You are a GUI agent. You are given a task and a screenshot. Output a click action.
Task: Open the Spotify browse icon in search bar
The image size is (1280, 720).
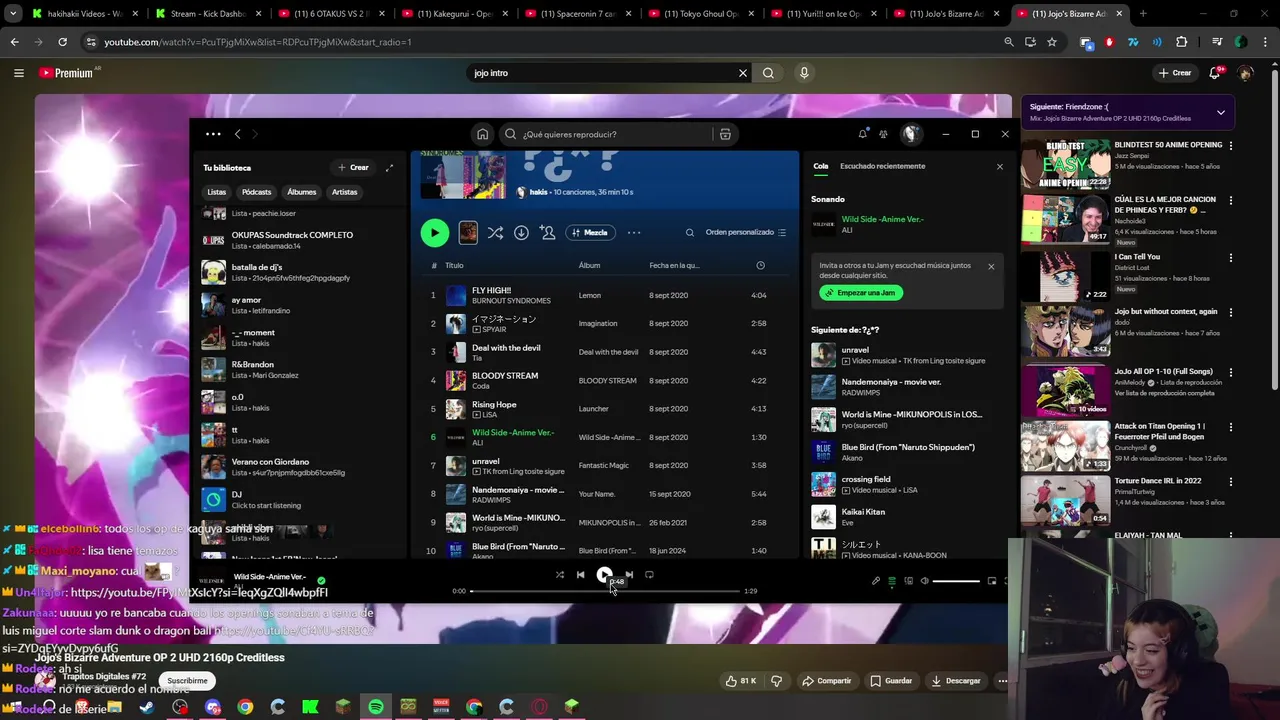click(725, 134)
